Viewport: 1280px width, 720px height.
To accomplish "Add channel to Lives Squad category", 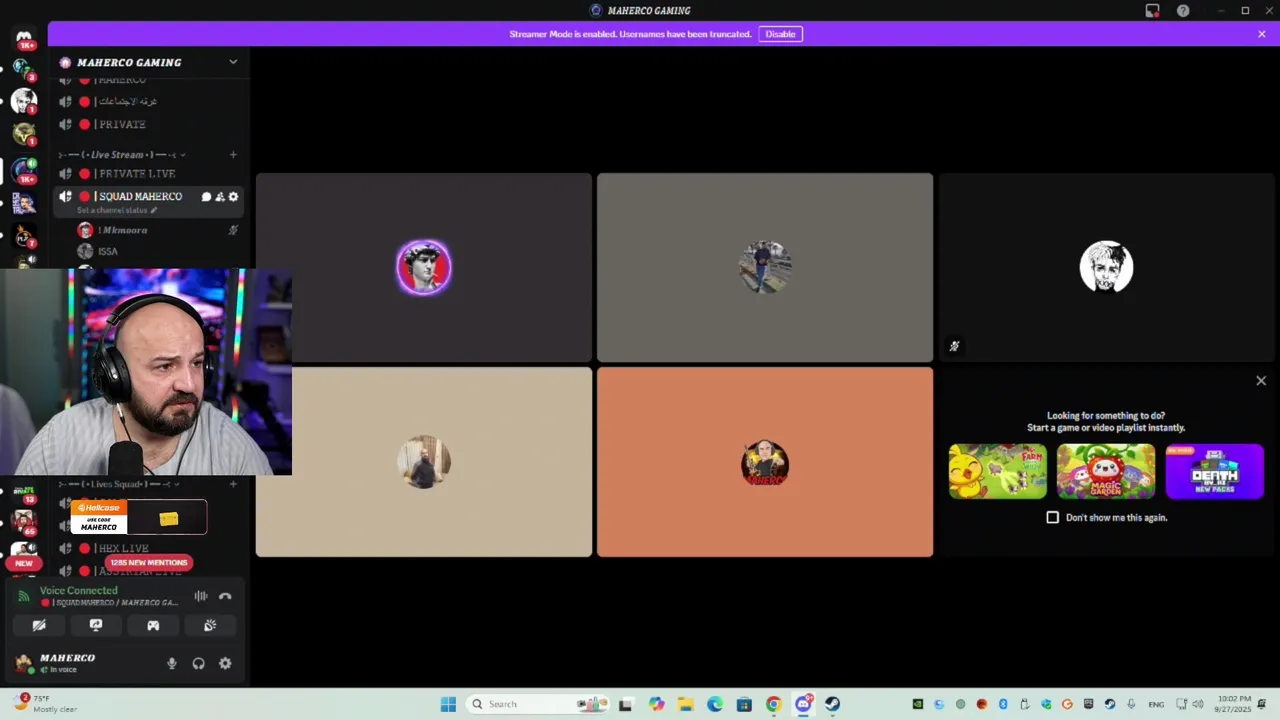I will click(x=233, y=484).
